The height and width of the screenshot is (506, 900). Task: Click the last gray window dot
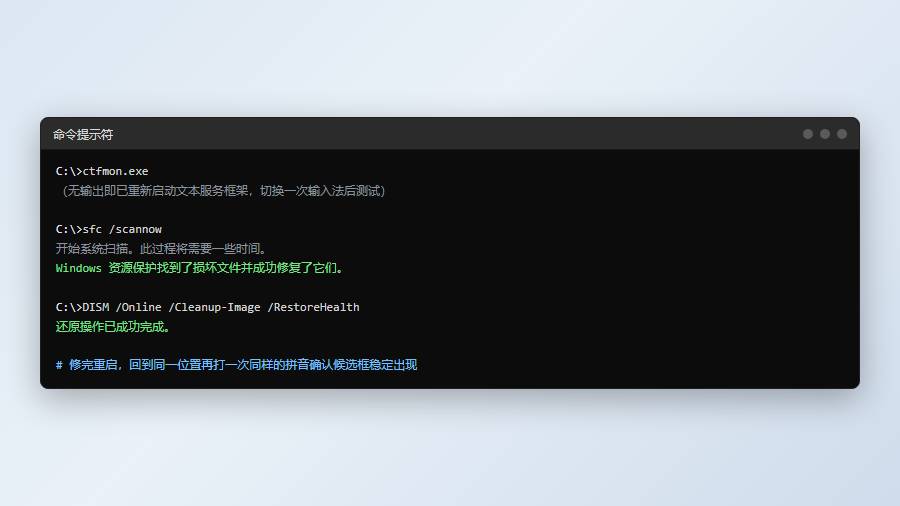842,134
